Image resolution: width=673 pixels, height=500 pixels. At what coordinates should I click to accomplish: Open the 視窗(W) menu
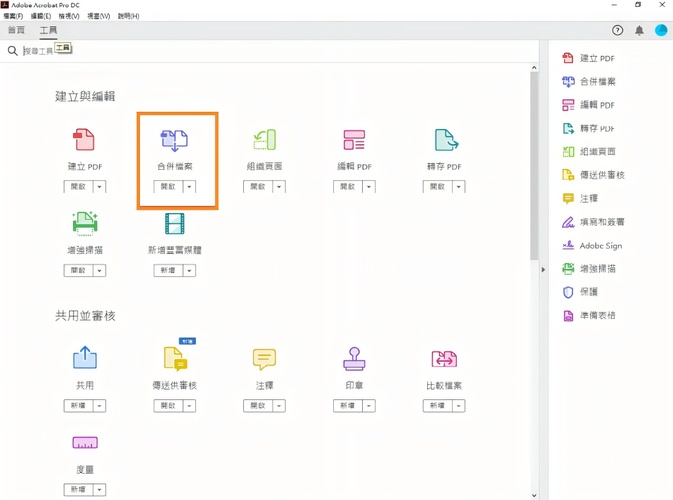point(98,16)
